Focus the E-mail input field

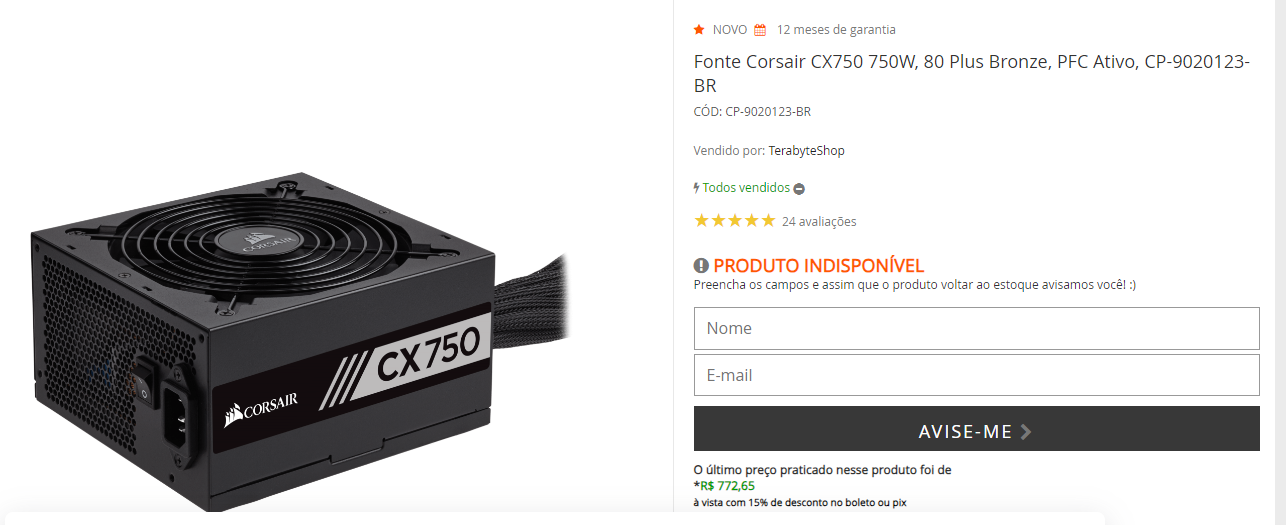coord(976,375)
